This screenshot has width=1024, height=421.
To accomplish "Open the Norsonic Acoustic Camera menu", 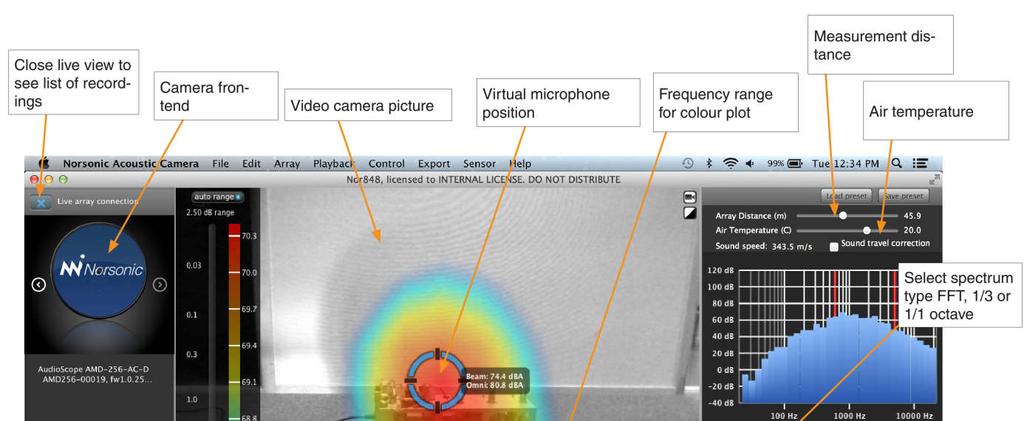I will click(131, 164).
